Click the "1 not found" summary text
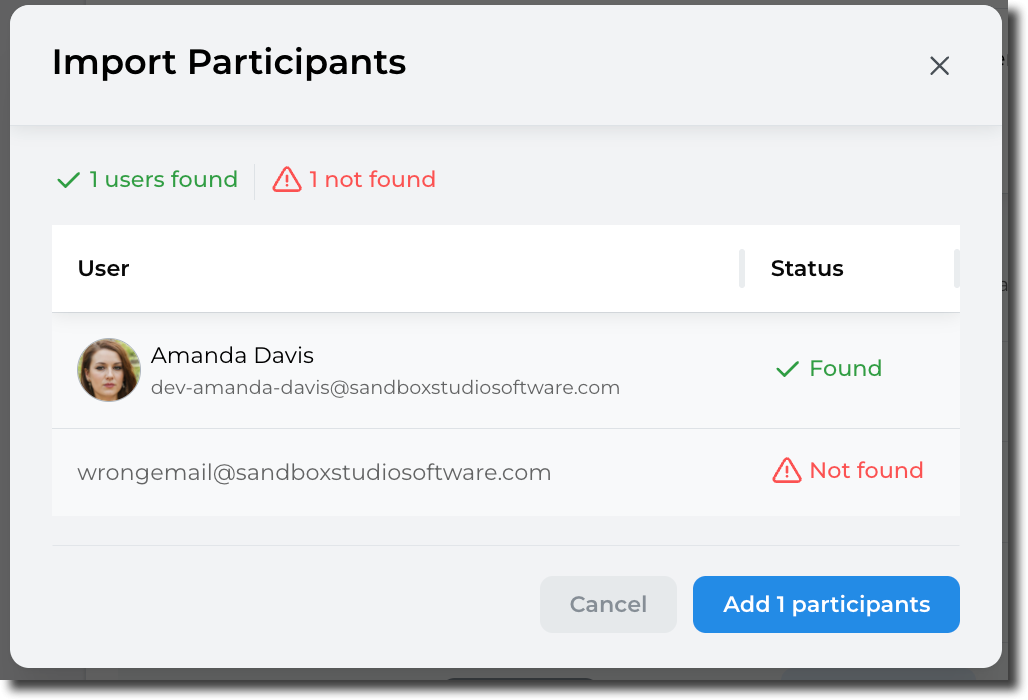This screenshot has width=1028, height=700. pos(372,180)
